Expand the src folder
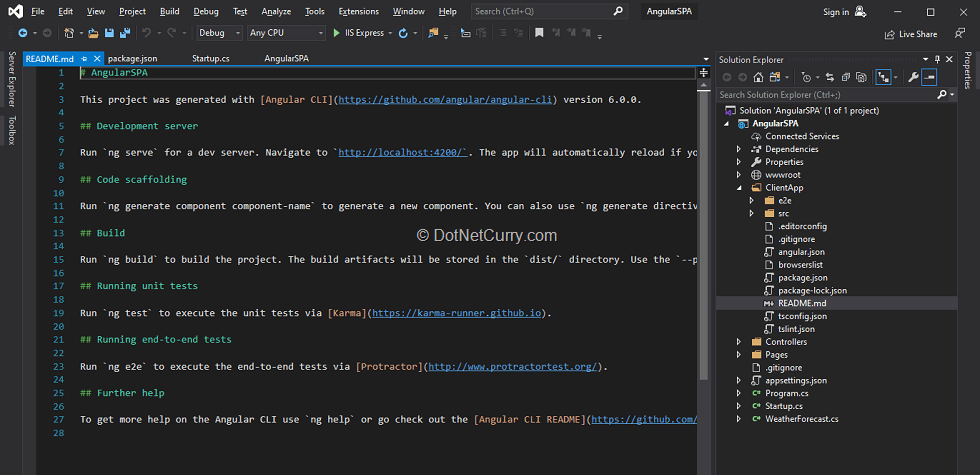The image size is (980, 475). pyautogui.click(x=752, y=213)
